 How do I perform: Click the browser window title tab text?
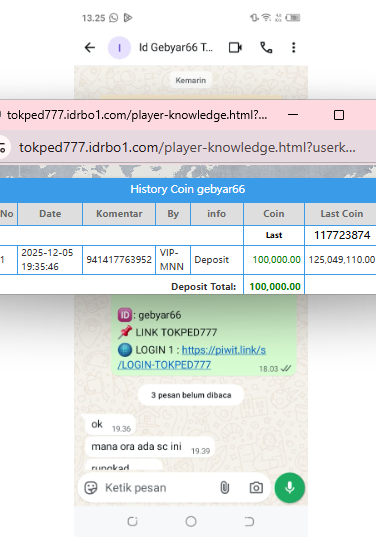[137, 115]
